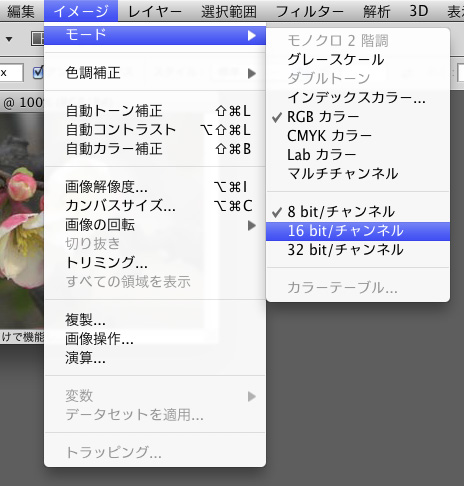Open カンバスサイズ dialog
464x486 pixels.
point(155,206)
